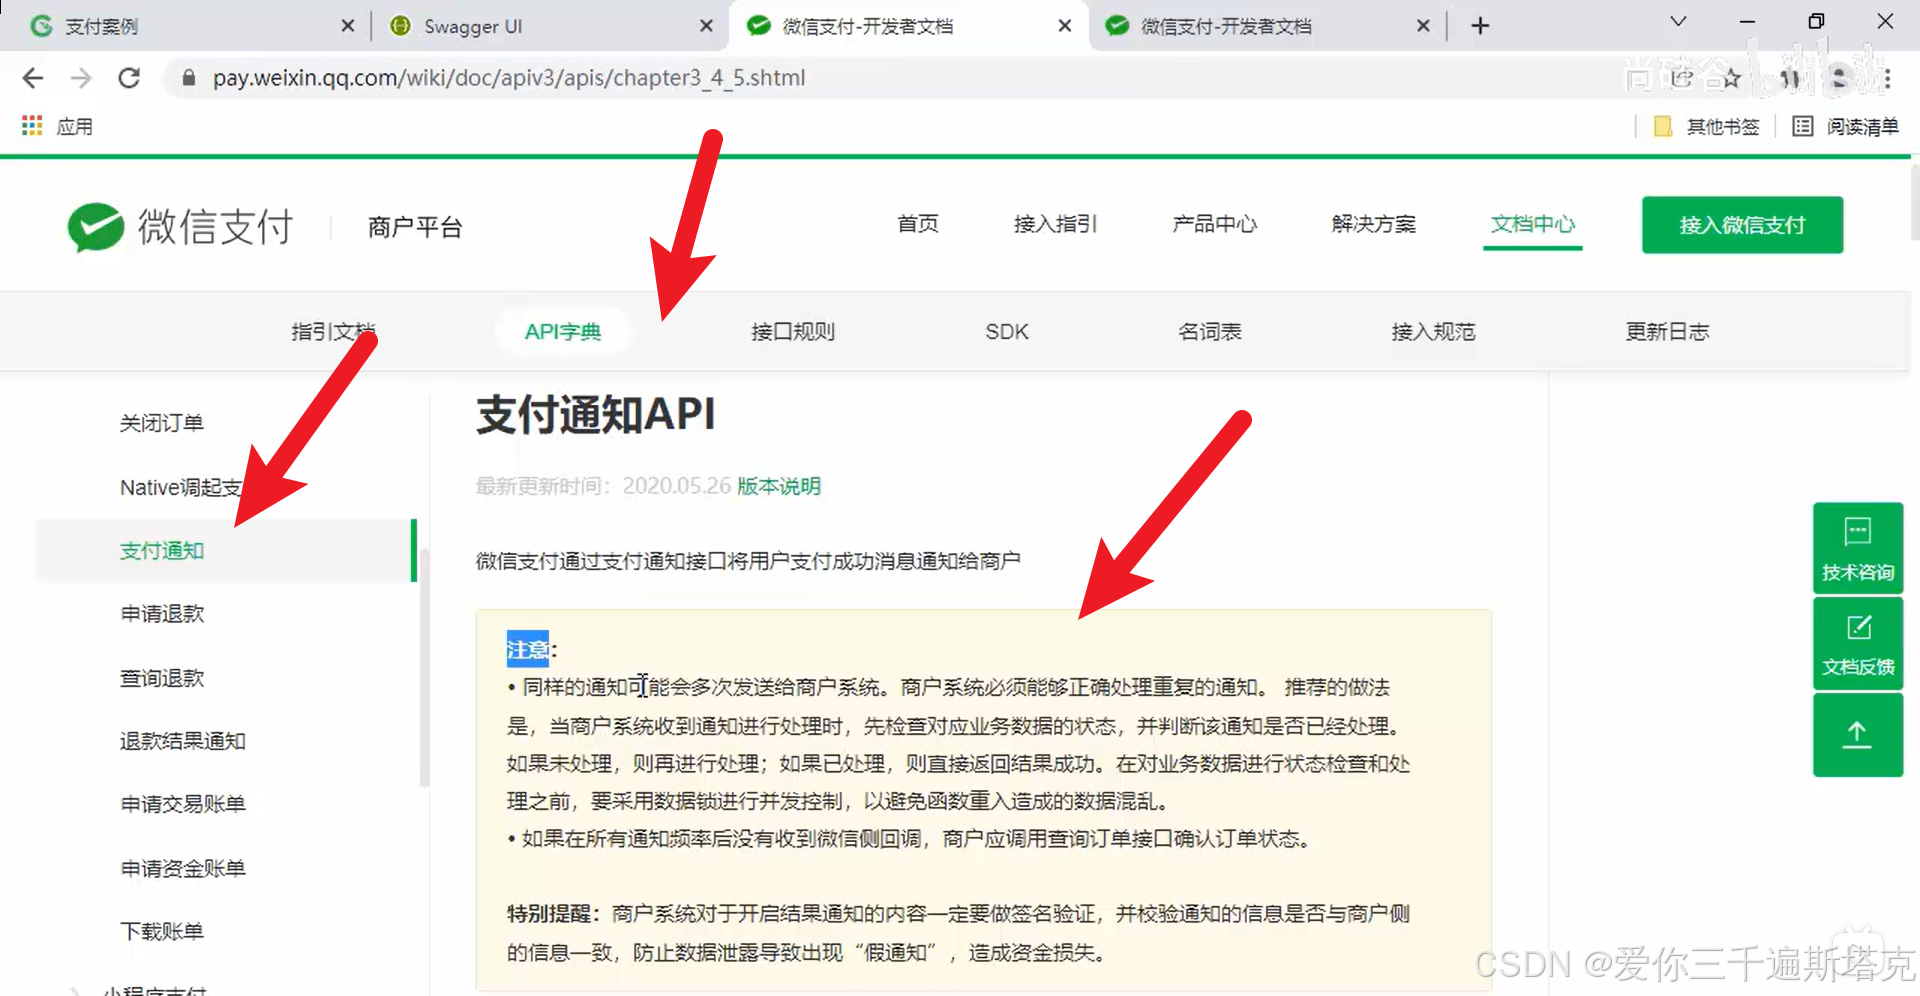Bookmark this page with star icon
The width and height of the screenshot is (1920, 996).
[x=1731, y=78]
